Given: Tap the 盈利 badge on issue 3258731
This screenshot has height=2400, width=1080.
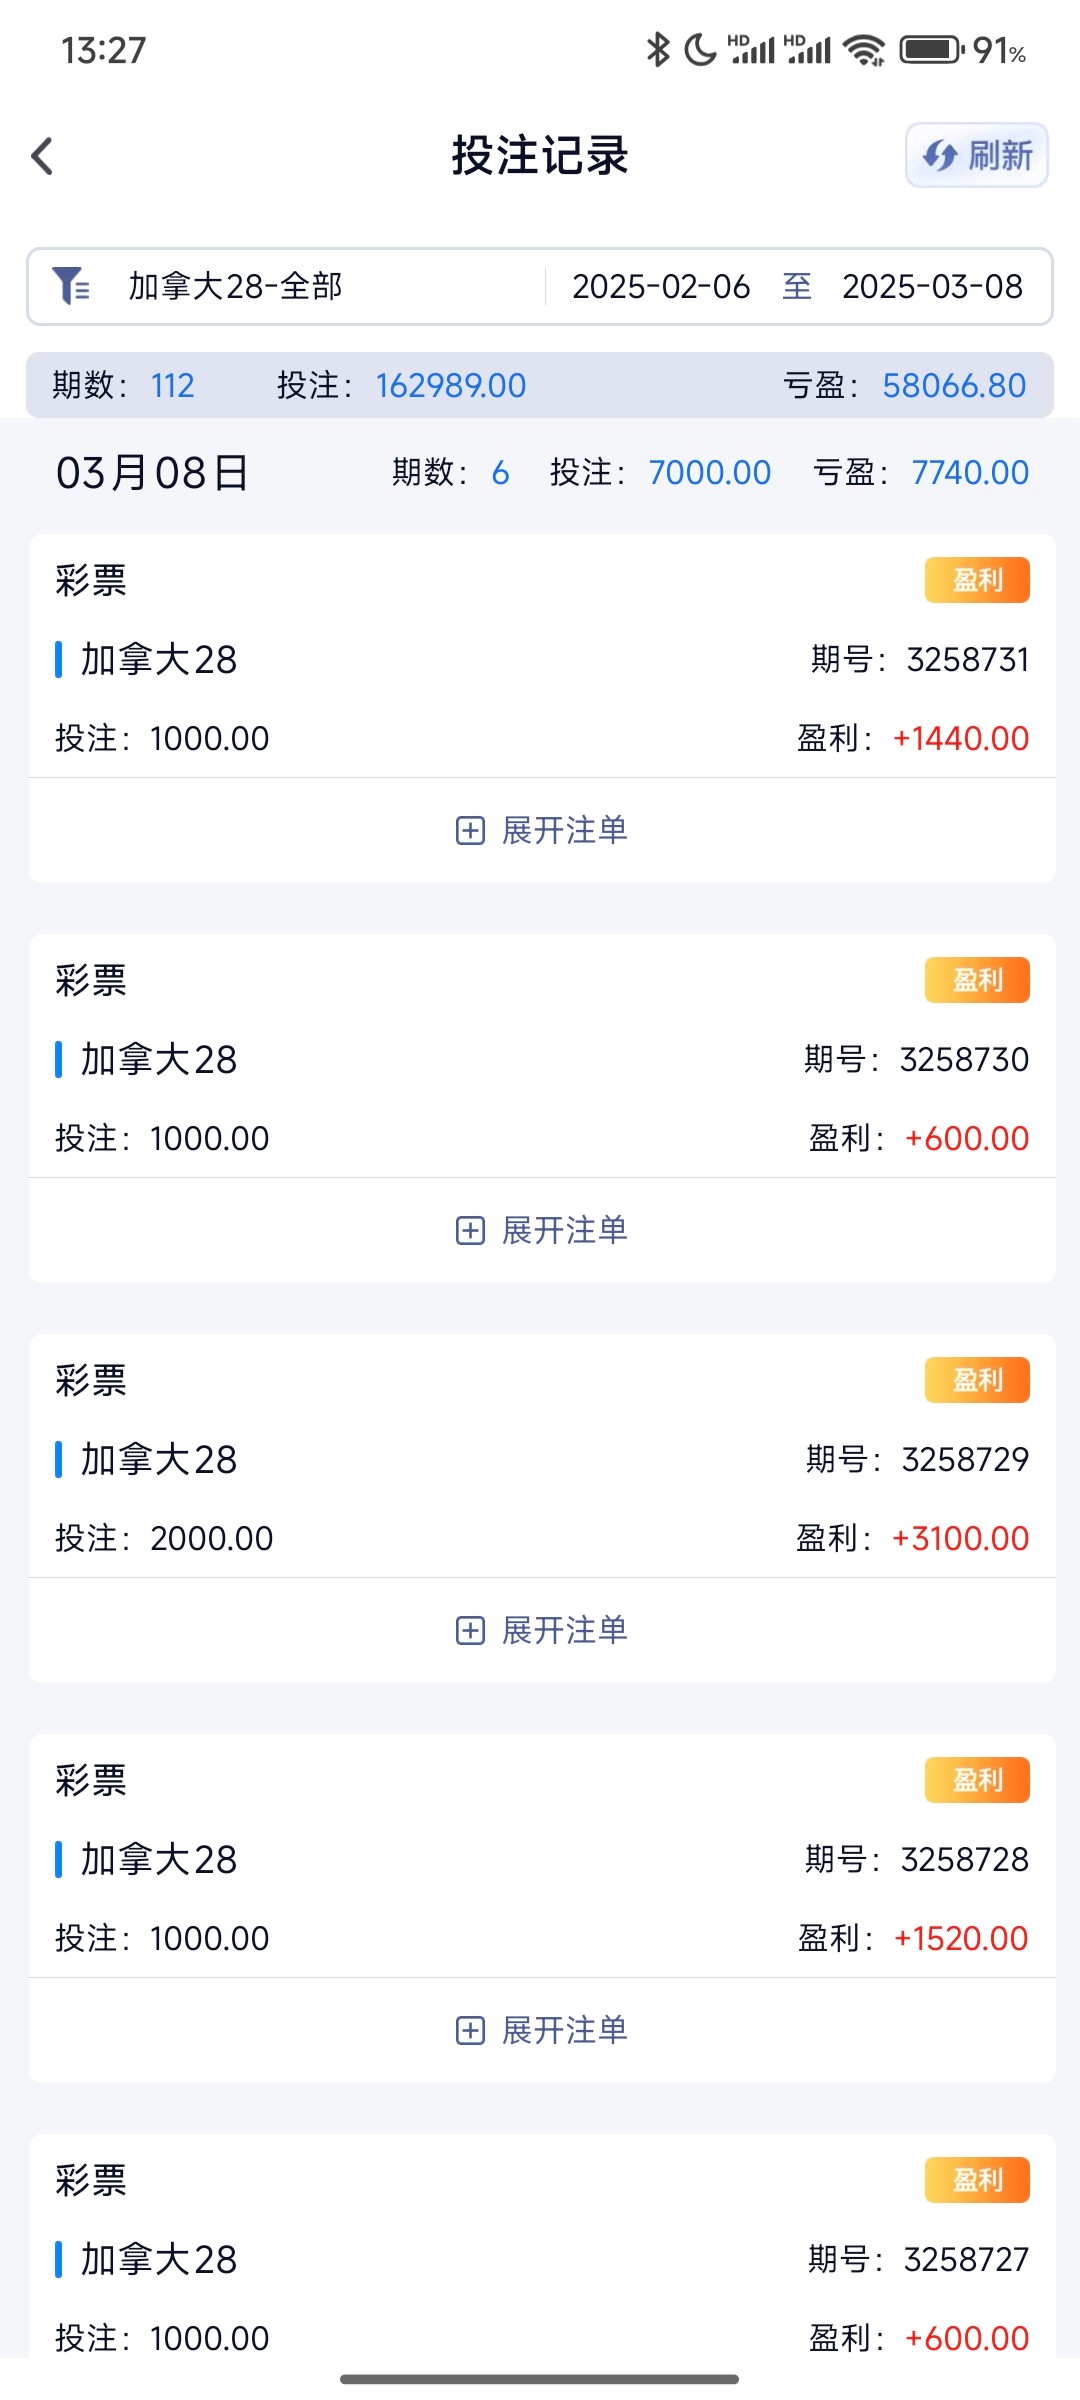Looking at the screenshot, I should [977, 580].
